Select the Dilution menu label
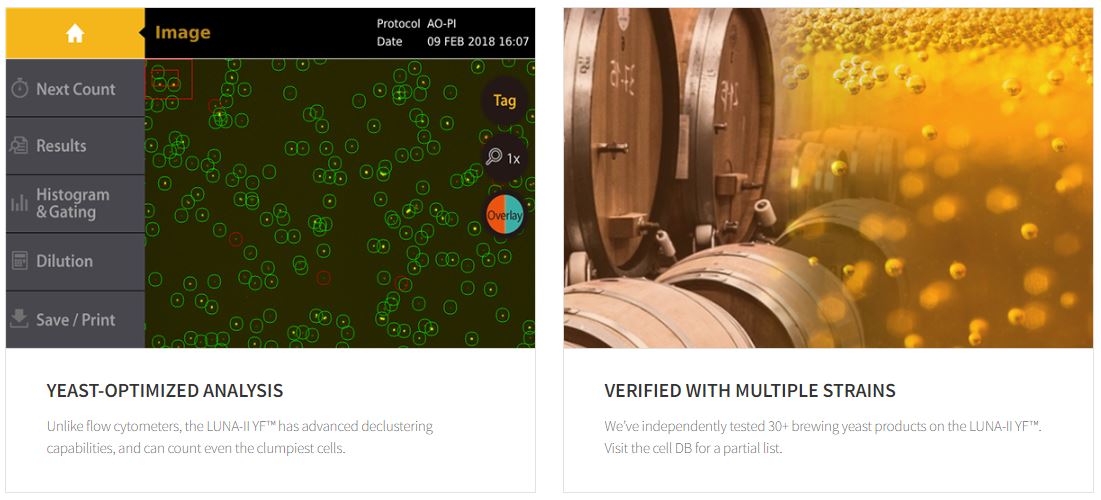1101x500 pixels. [x=64, y=261]
